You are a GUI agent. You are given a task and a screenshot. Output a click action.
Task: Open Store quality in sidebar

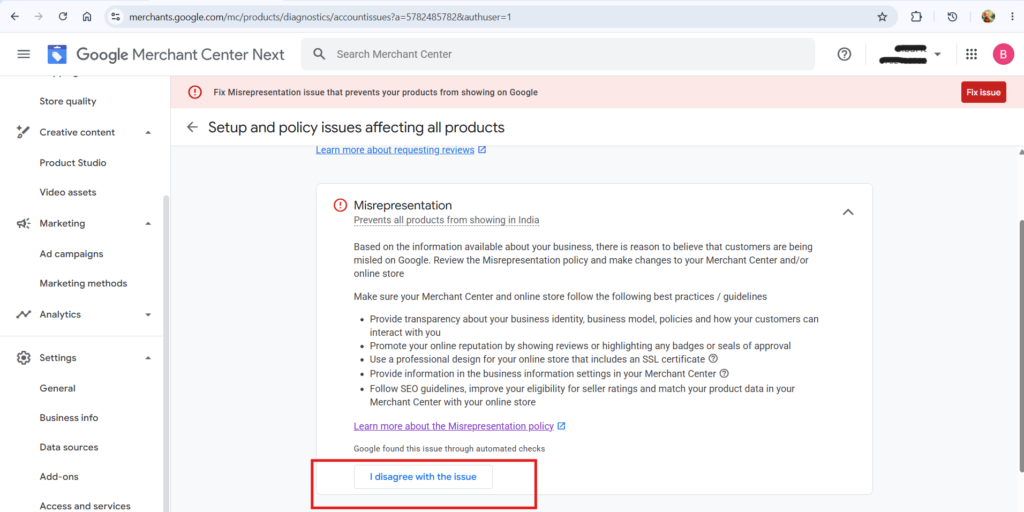[x=68, y=101]
